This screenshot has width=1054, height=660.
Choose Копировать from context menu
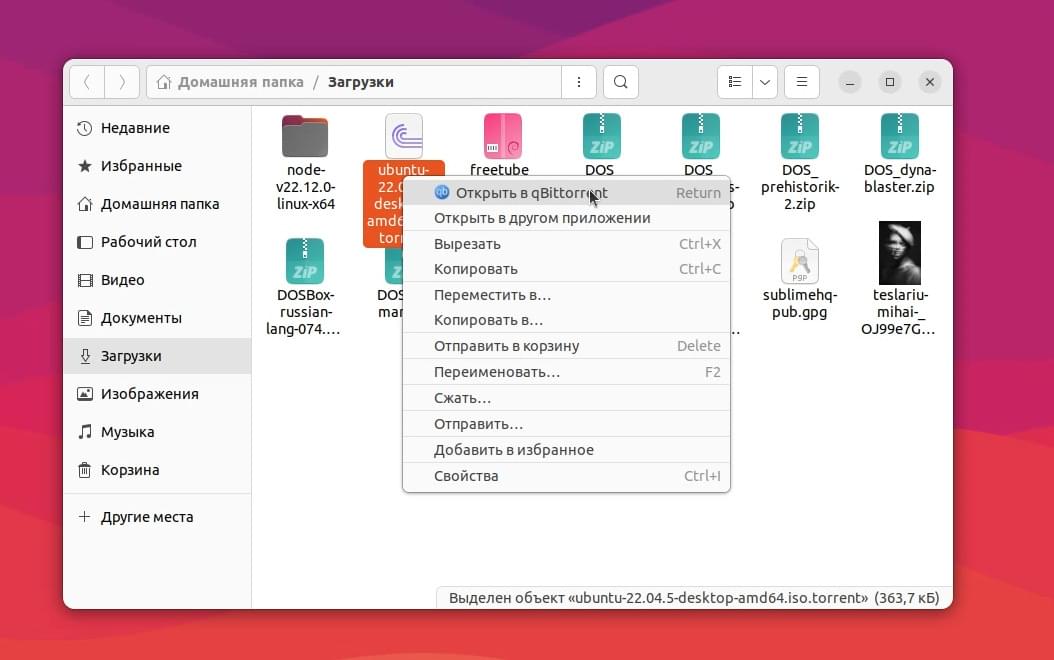pyautogui.click(x=566, y=270)
